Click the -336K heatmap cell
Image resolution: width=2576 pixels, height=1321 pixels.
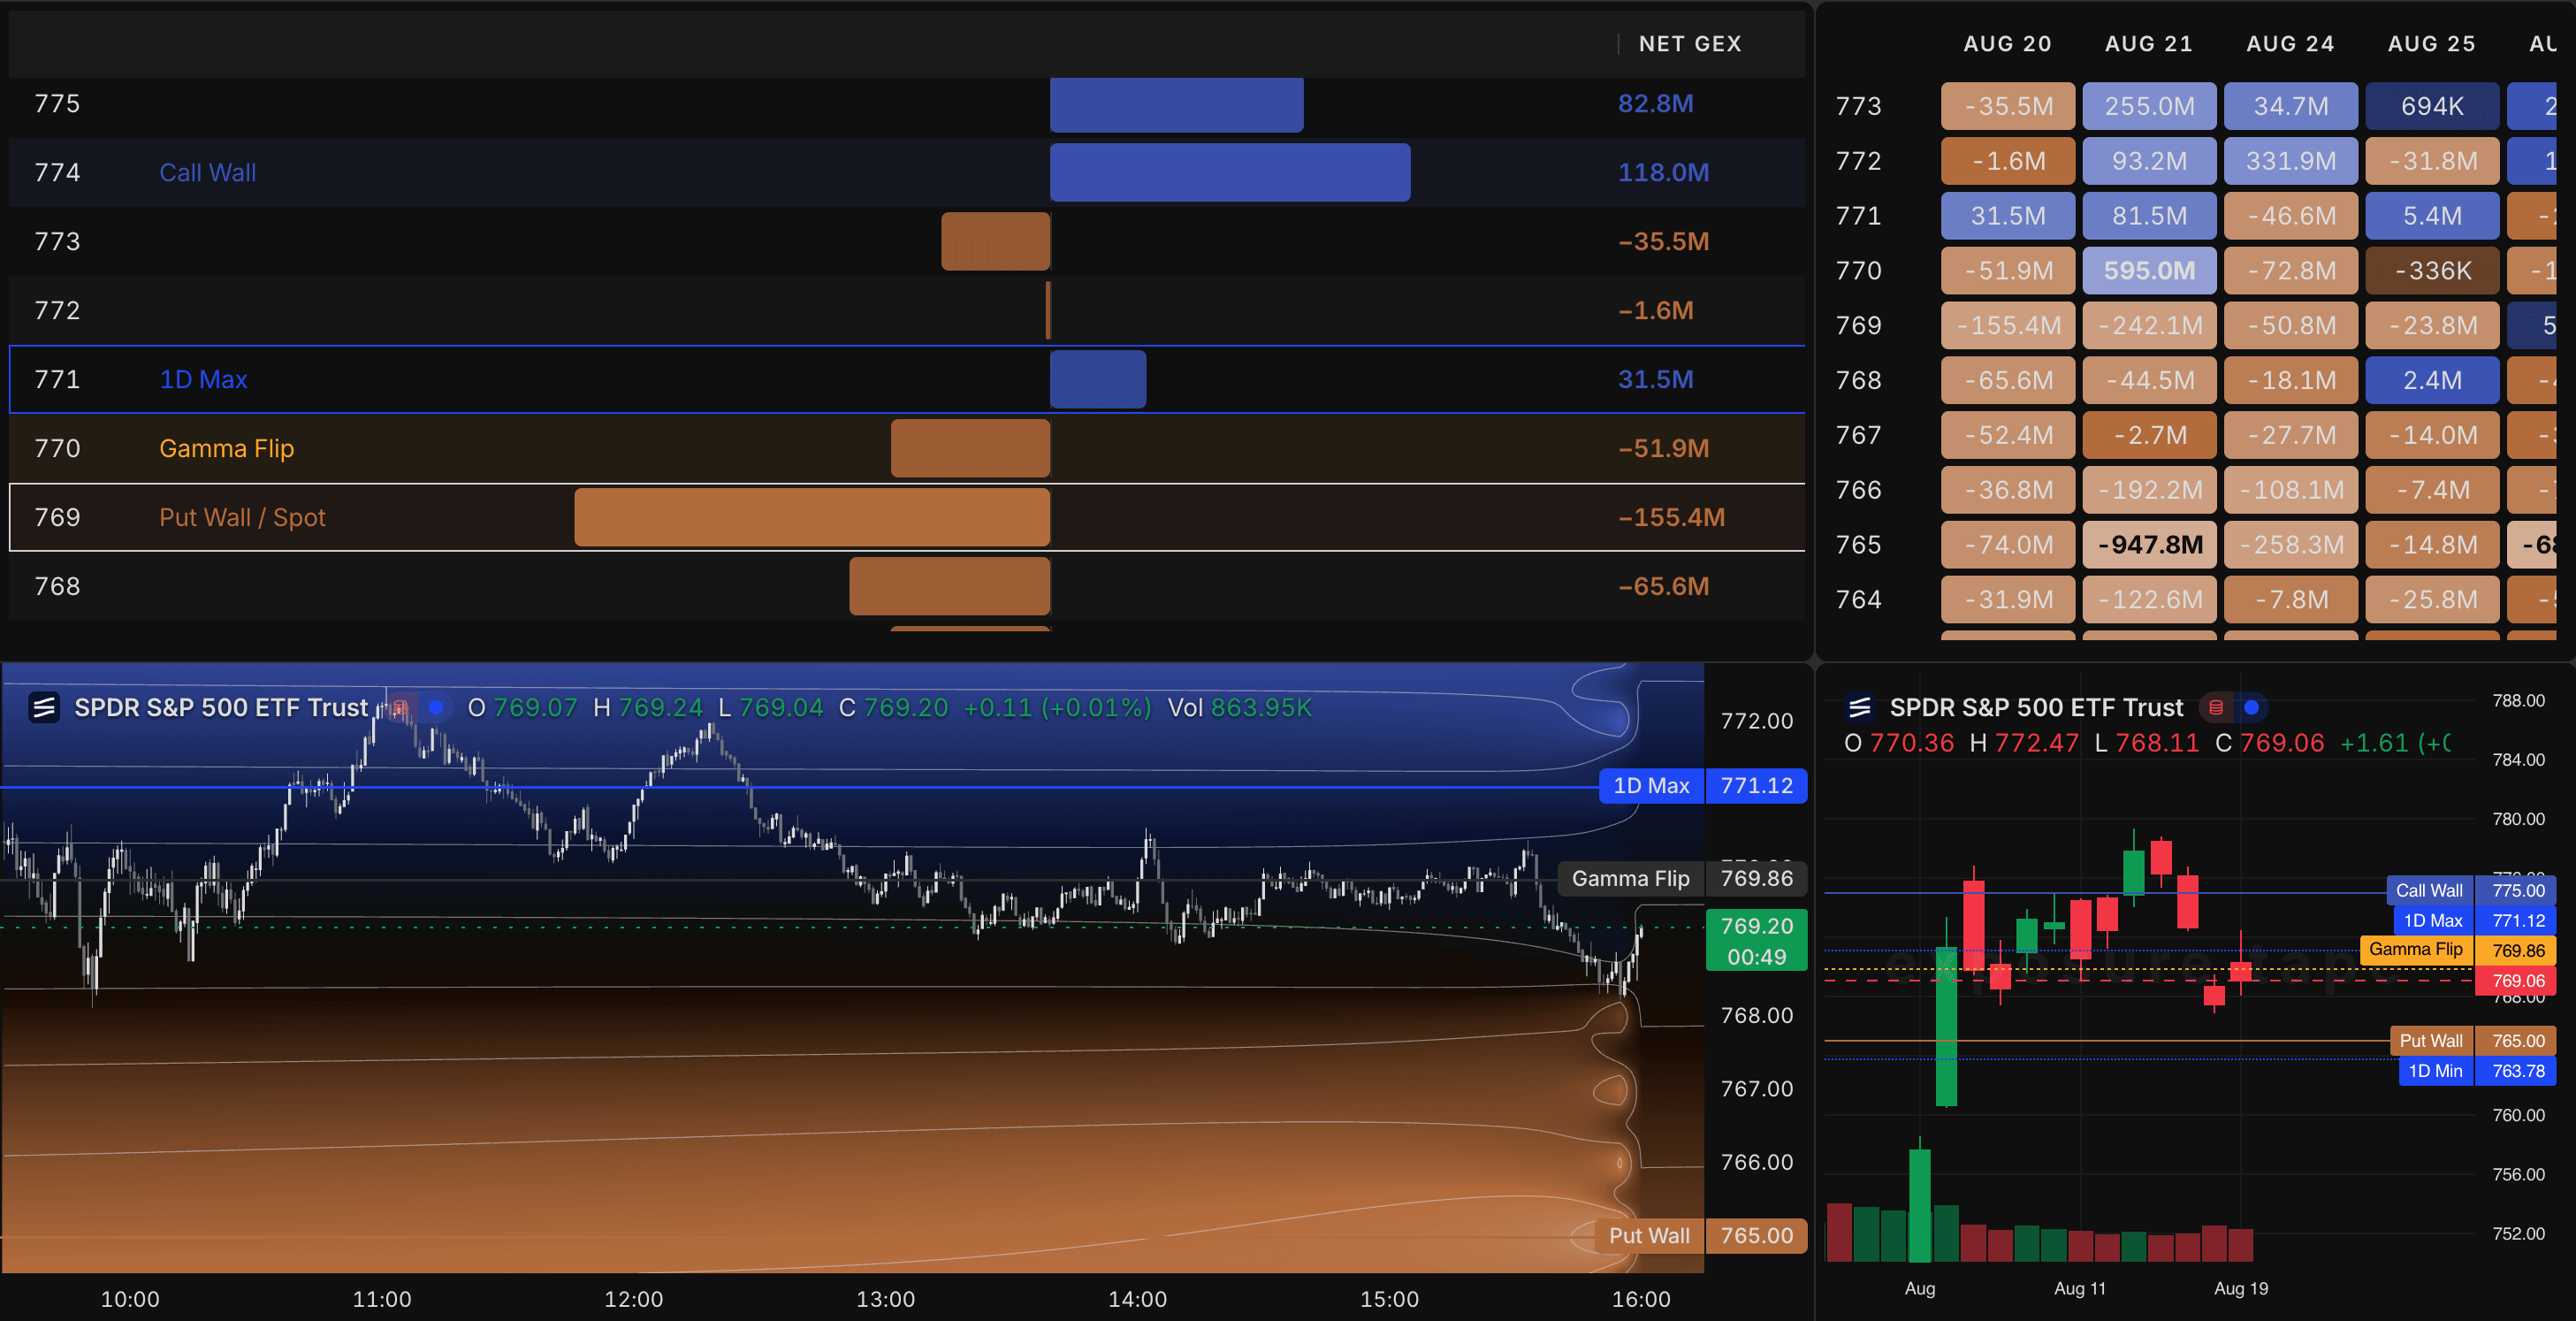pos(2432,271)
